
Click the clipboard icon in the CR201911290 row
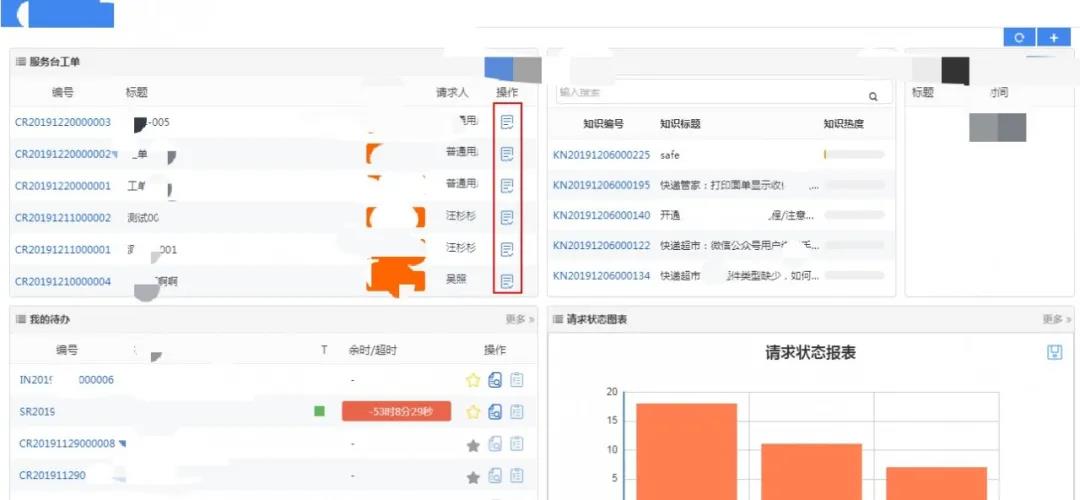517,476
